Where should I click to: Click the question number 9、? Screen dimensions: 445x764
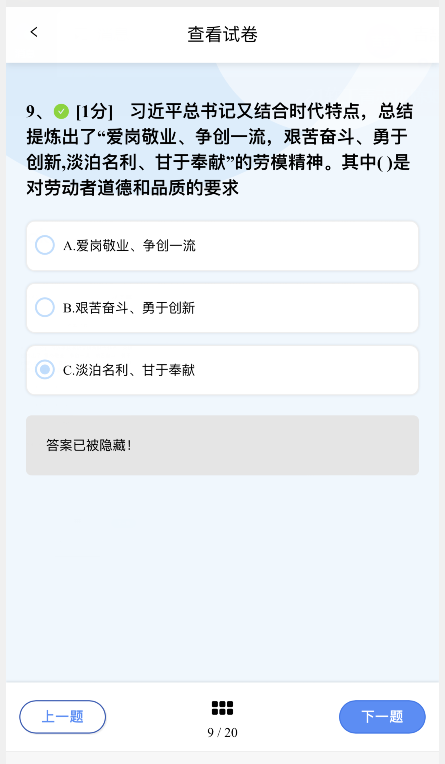pyautogui.click(x=38, y=112)
